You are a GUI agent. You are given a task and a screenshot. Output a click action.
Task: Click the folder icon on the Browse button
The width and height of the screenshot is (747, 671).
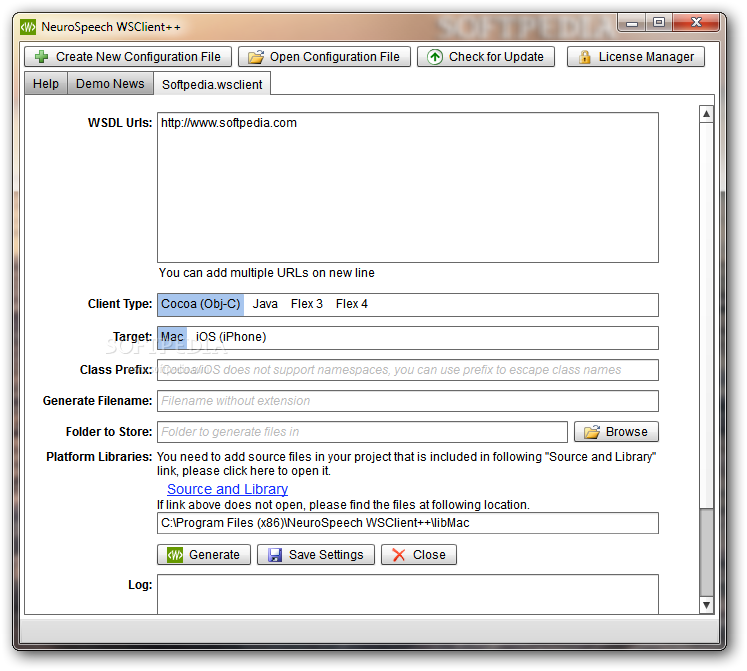(x=592, y=432)
